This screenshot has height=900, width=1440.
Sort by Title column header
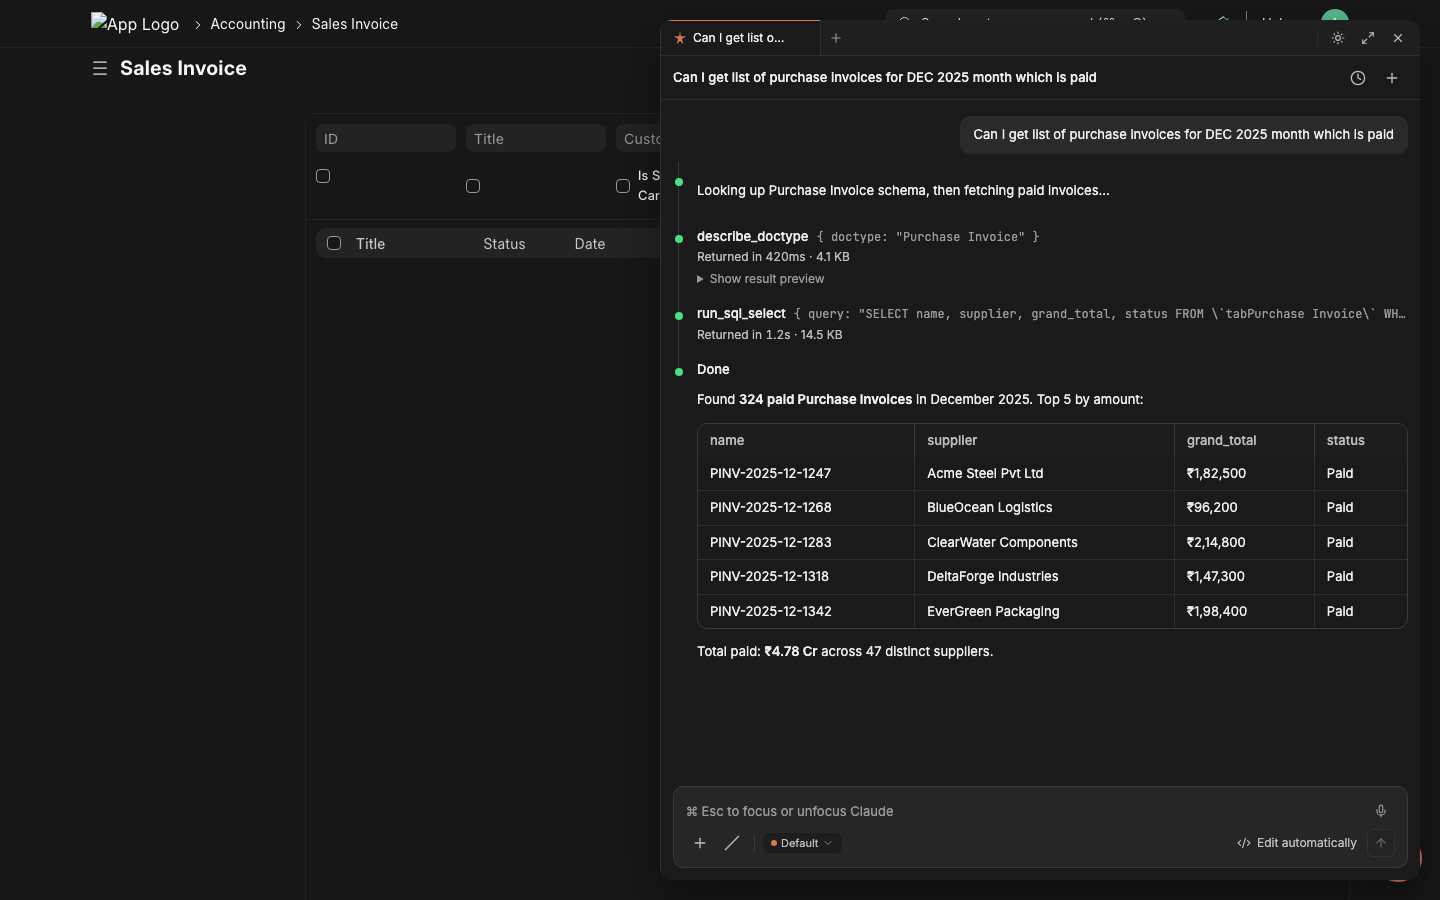(x=371, y=244)
